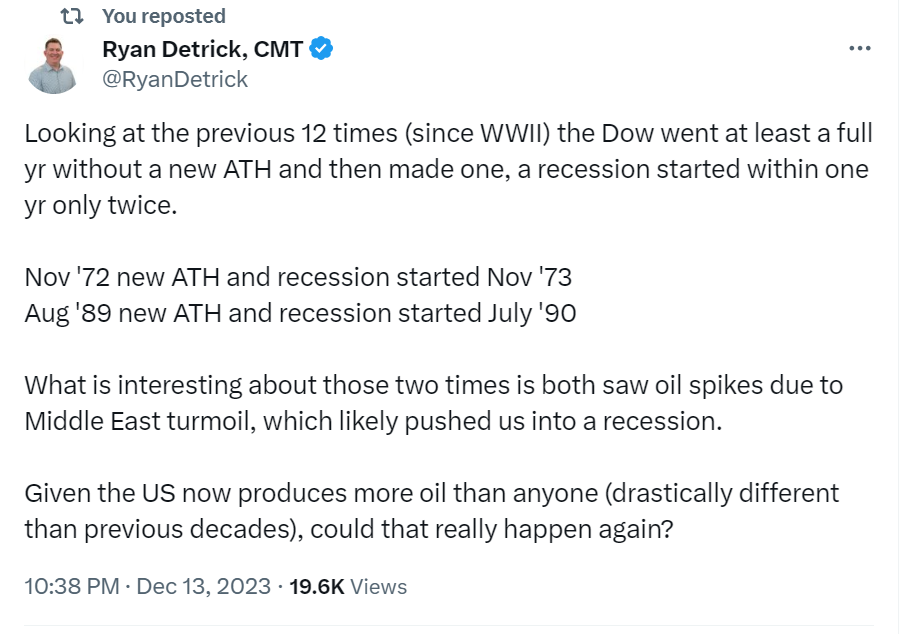The height and width of the screenshot is (634, 908).
Task: Click the repost arrows icon above the tweet
Action: pos(72,17)
